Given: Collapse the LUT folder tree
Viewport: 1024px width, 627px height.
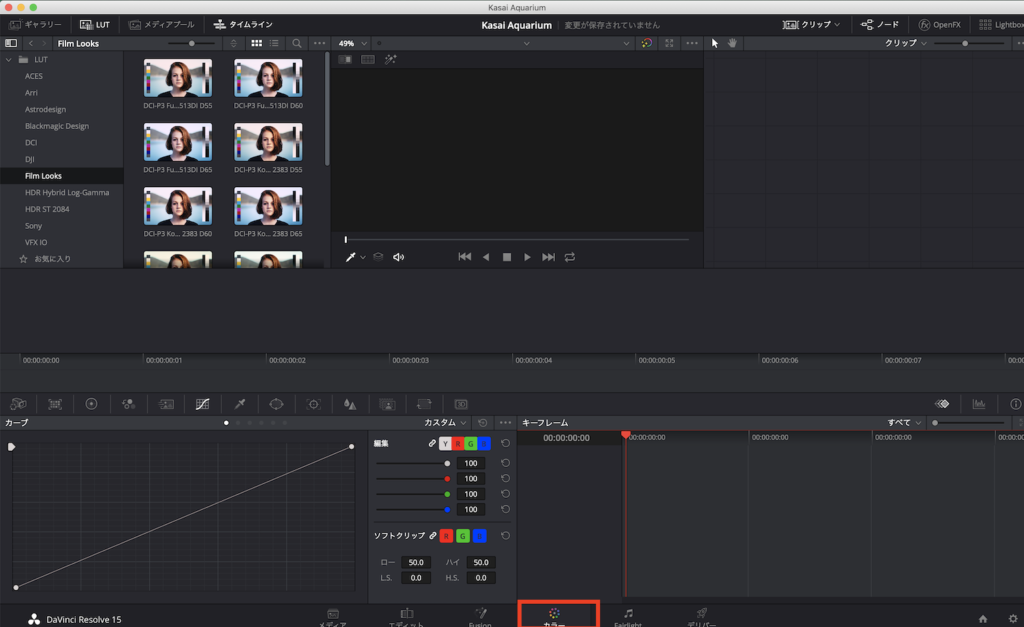Looking at the screenshot, I should pos(9,60).
